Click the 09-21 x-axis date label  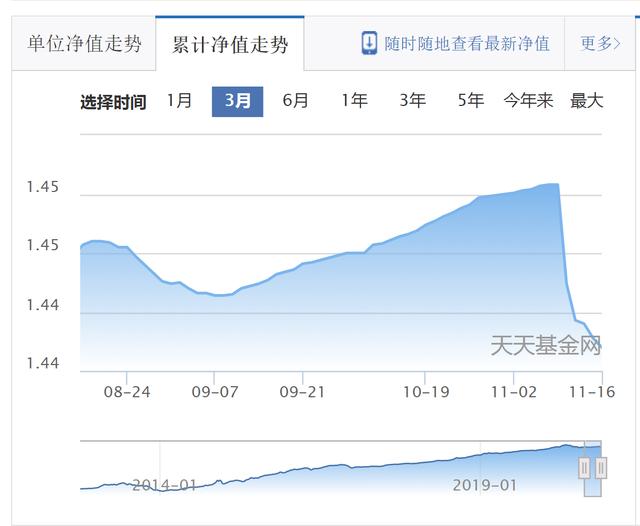[302, 392]
